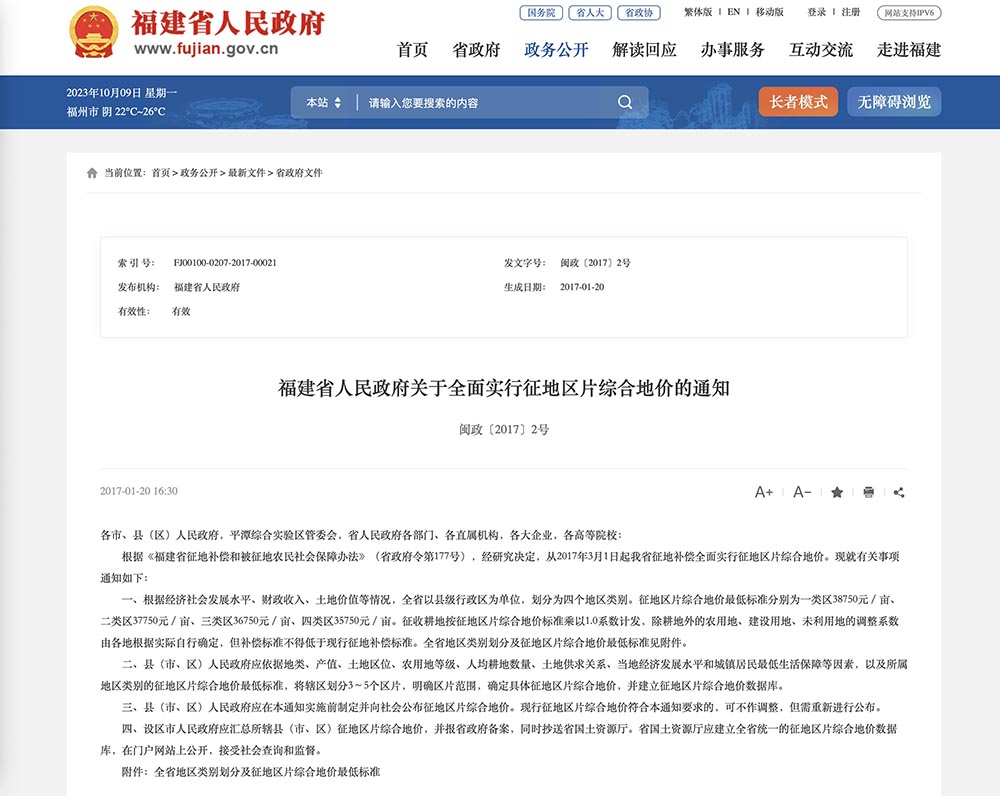Click the 省人大 link button
Screen dimensions: 1000x796
tap(590, 12)
